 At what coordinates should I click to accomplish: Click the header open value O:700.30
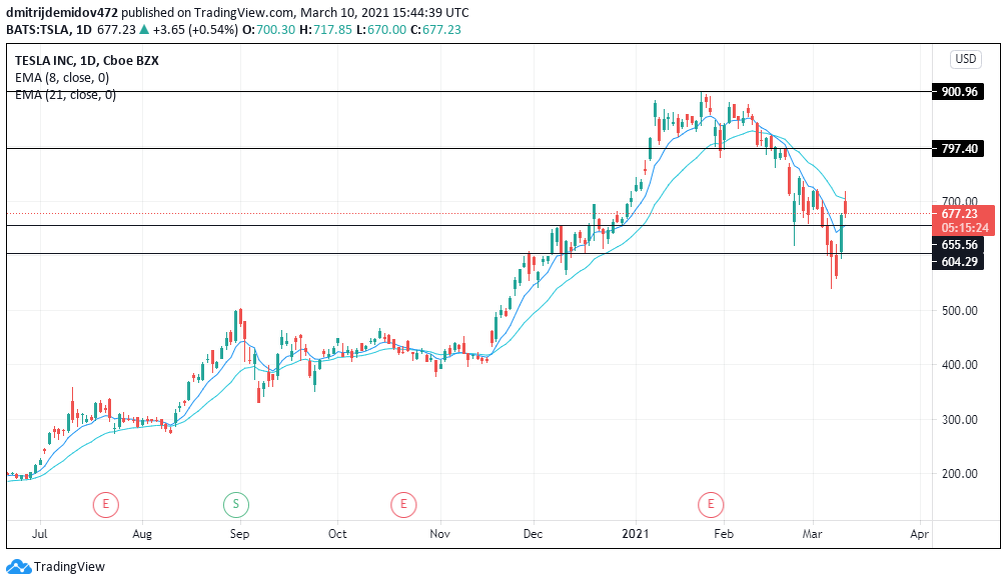pyautogui.click(x=269, y=30)
